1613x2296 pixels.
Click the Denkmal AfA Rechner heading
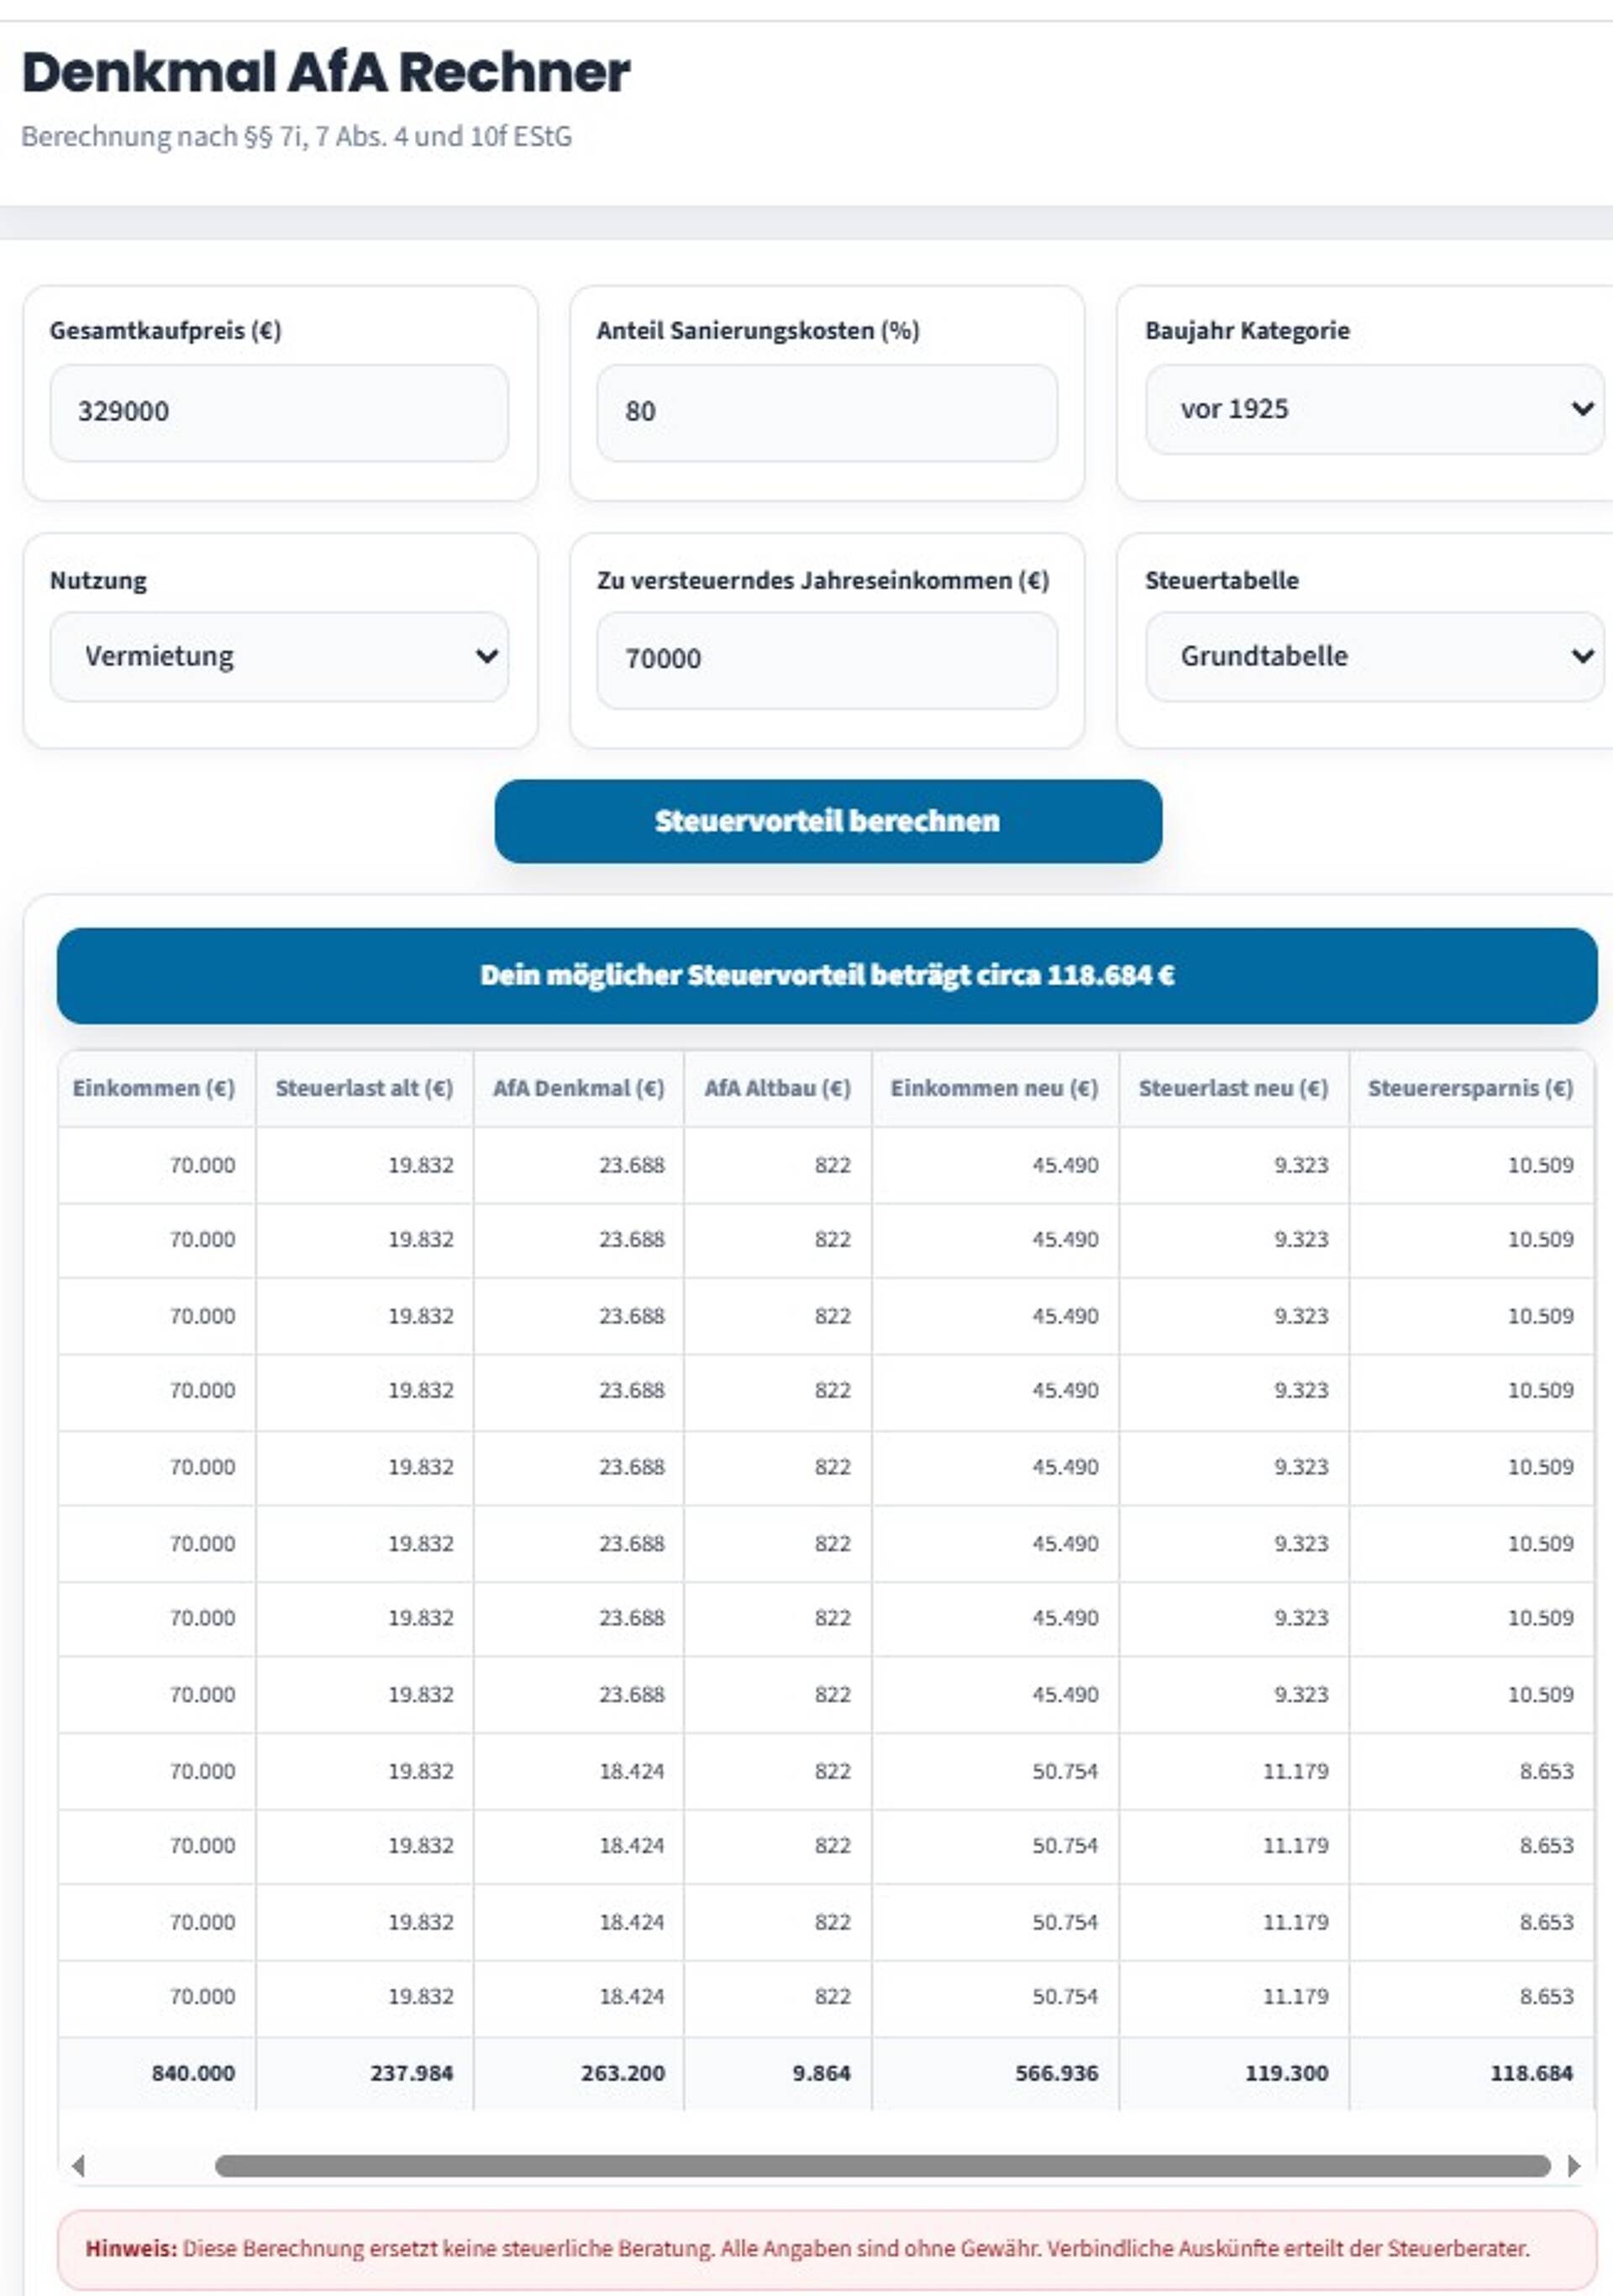[x=326, y=73]
